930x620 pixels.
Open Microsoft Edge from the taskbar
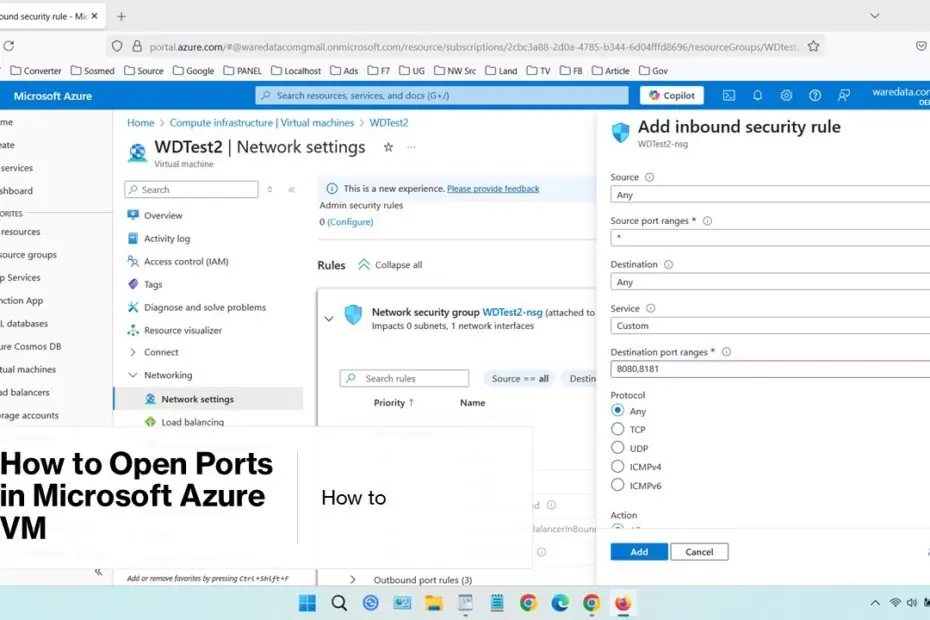[x=560, y=603]
